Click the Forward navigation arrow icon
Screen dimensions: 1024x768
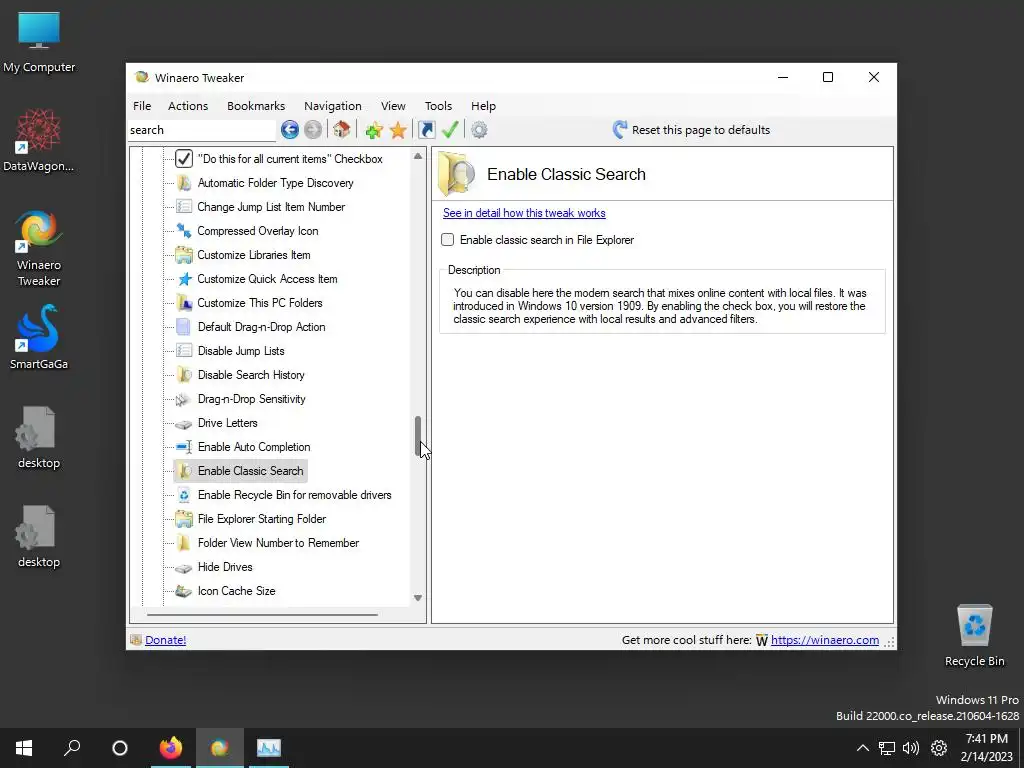coord(313,130)
